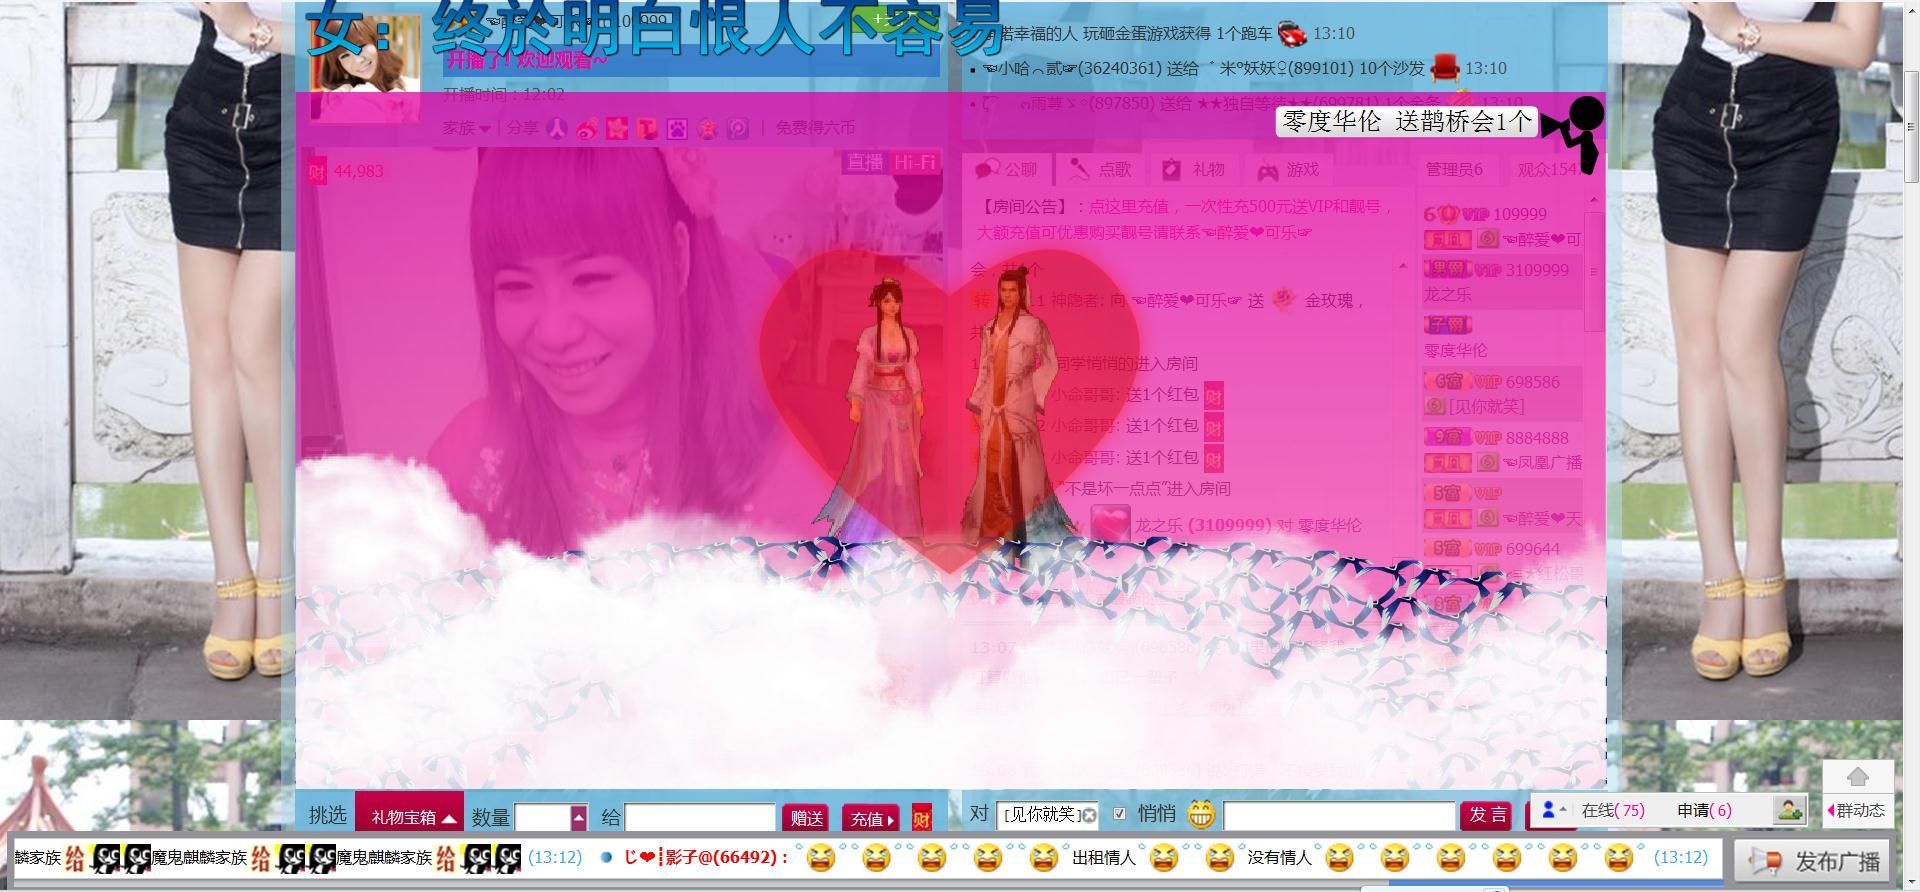Click into the quantity 数量 input field

[x=543, y=818]
